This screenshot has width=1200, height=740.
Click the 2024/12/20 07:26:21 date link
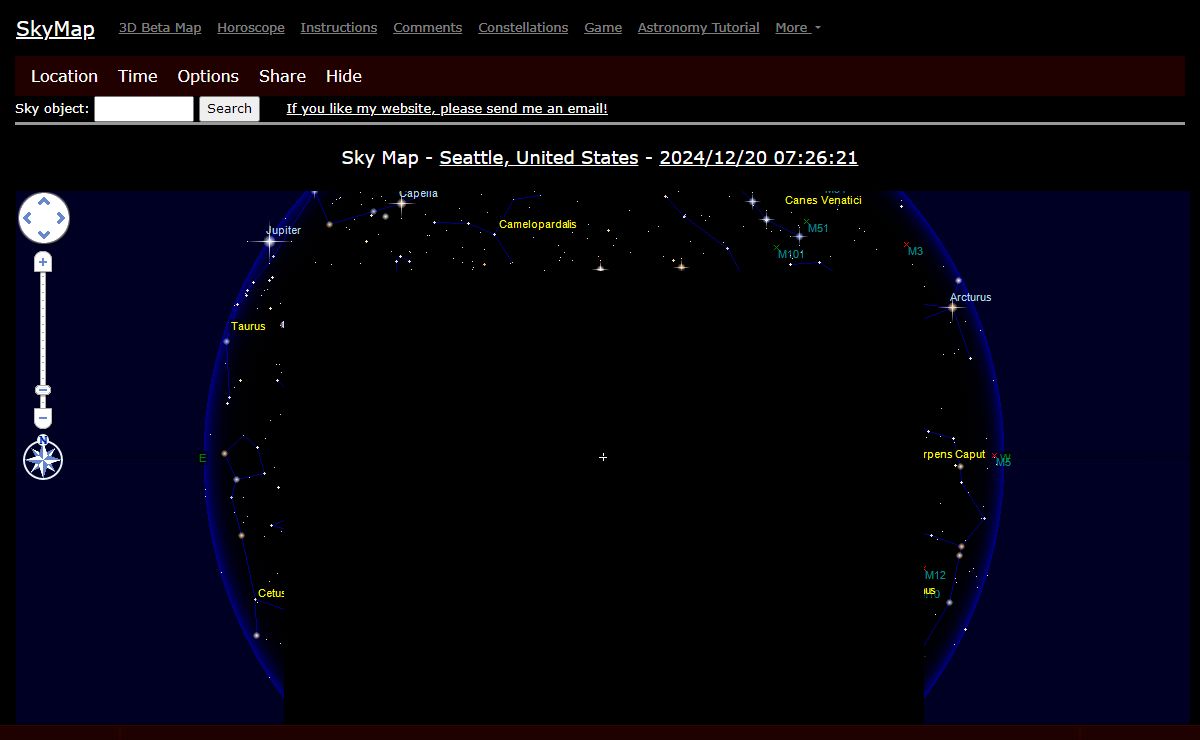[759, 158]
